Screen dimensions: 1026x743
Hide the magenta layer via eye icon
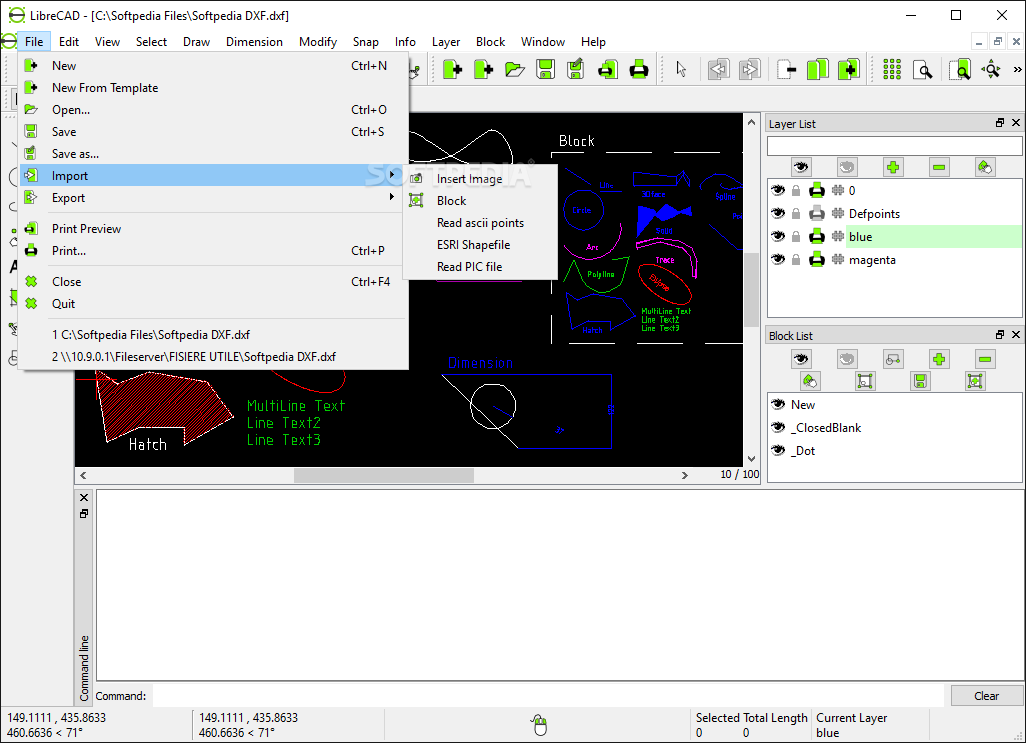(777, 260)
